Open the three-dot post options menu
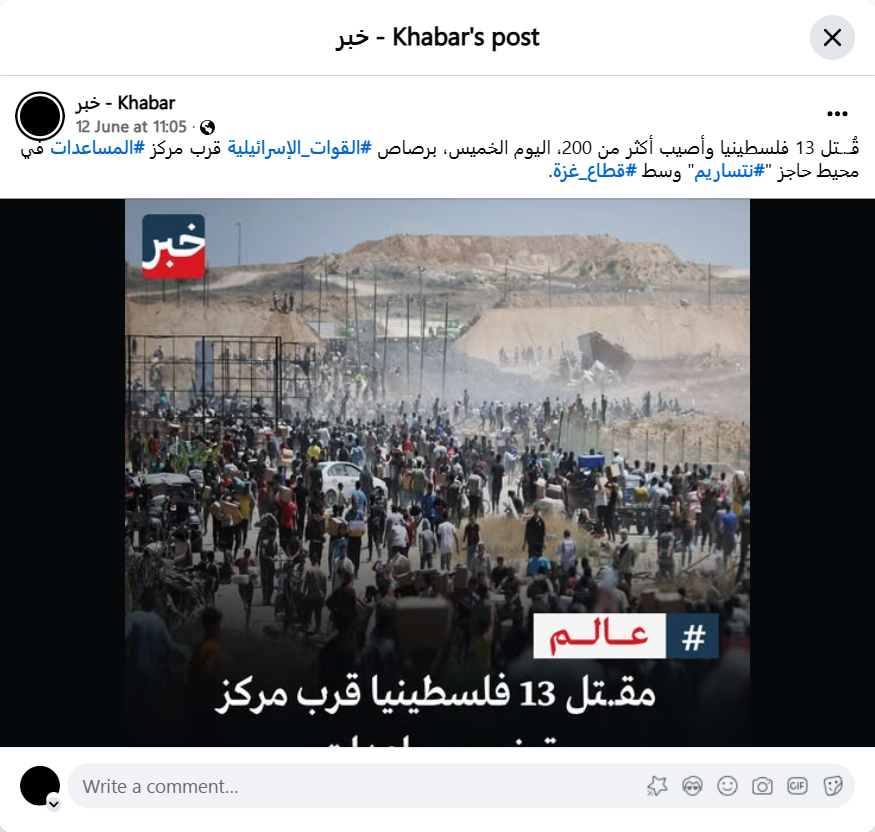 coord(837,113)
